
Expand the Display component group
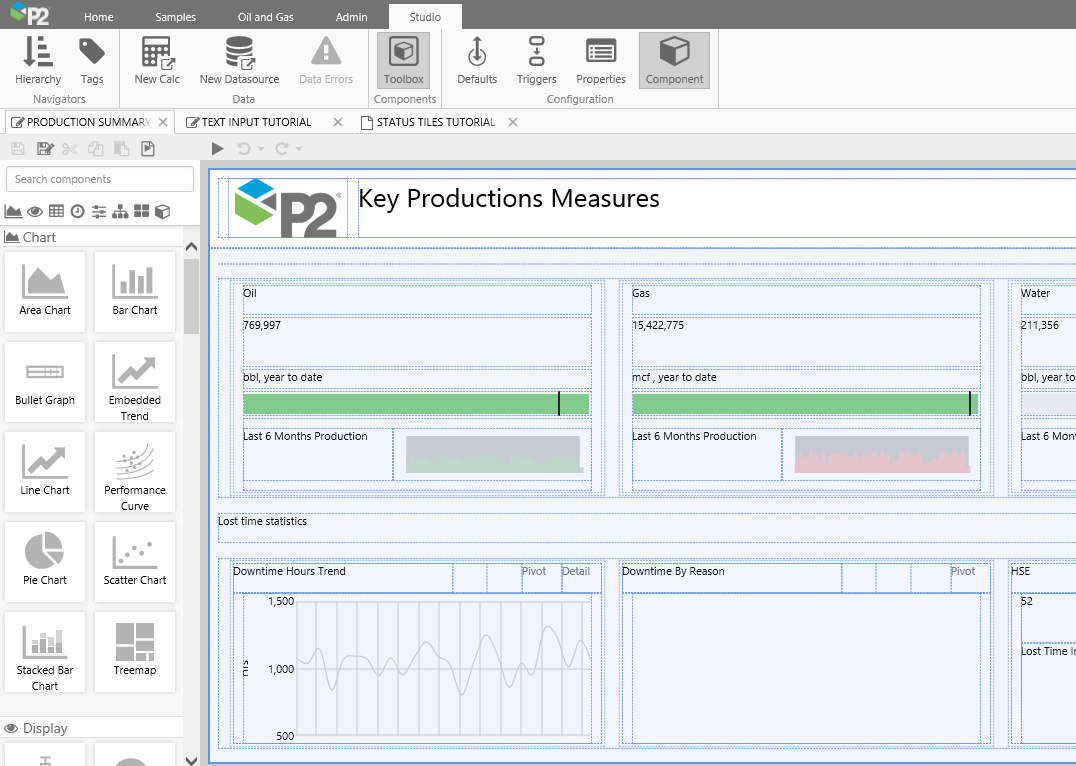(x=45, y=728)
